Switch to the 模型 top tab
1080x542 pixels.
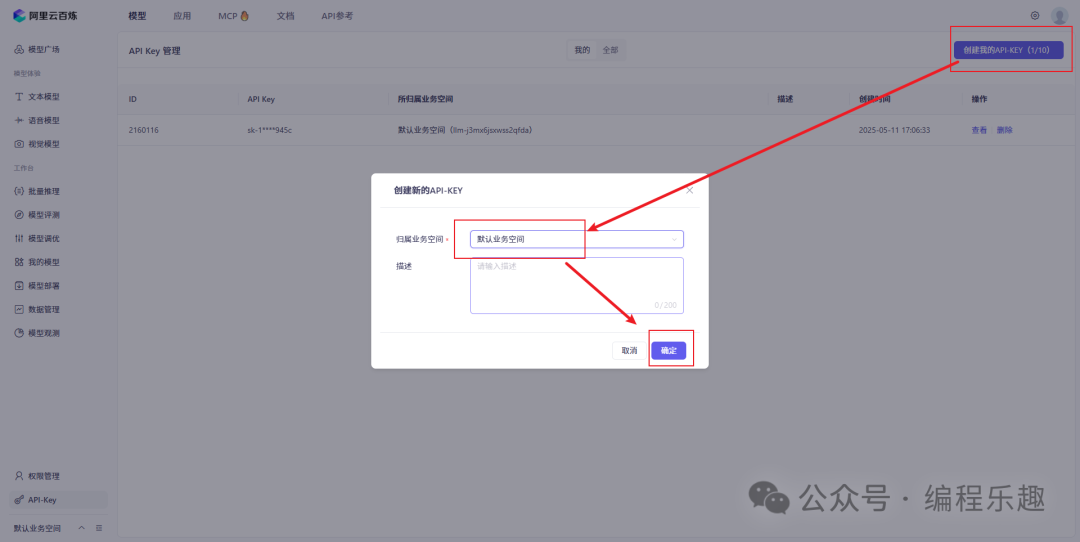click(x=137, y=16)
